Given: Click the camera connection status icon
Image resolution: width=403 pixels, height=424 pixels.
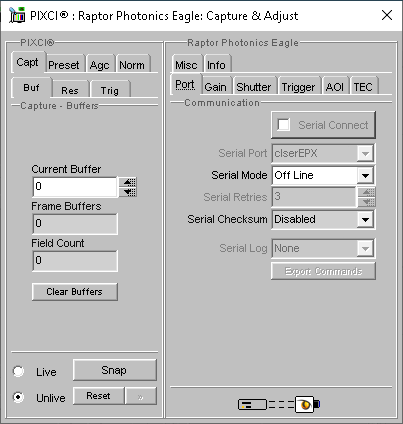Looking at the screenshot, I should point(279,404).
